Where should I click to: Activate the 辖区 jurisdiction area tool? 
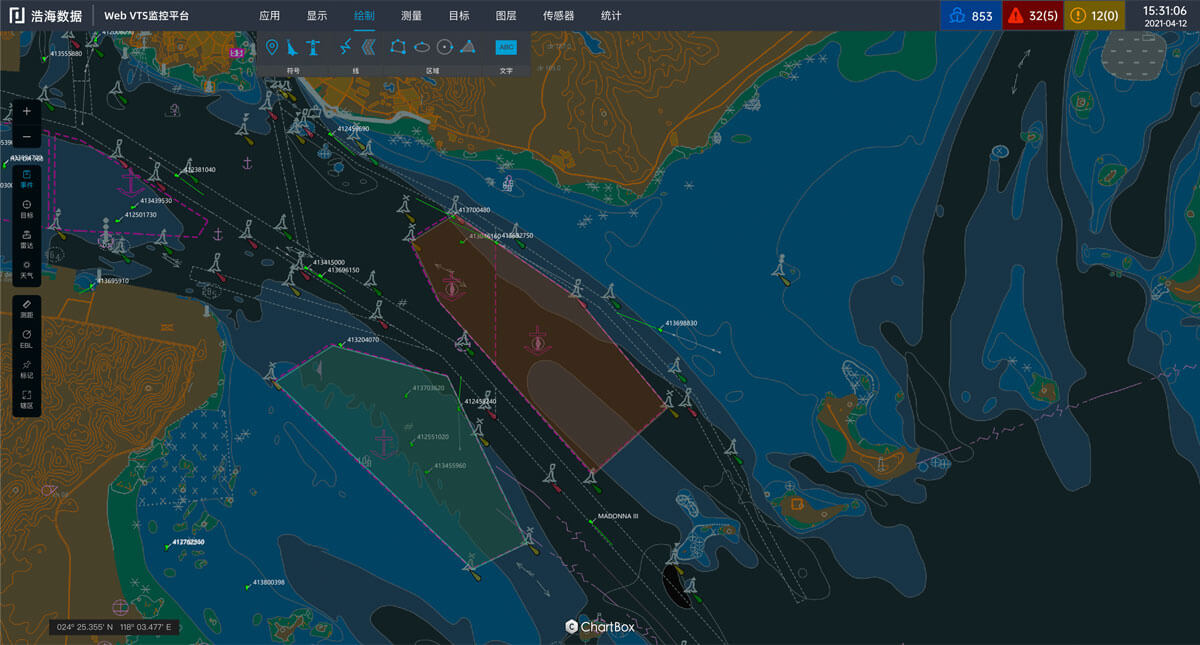(x=27, y=399)
